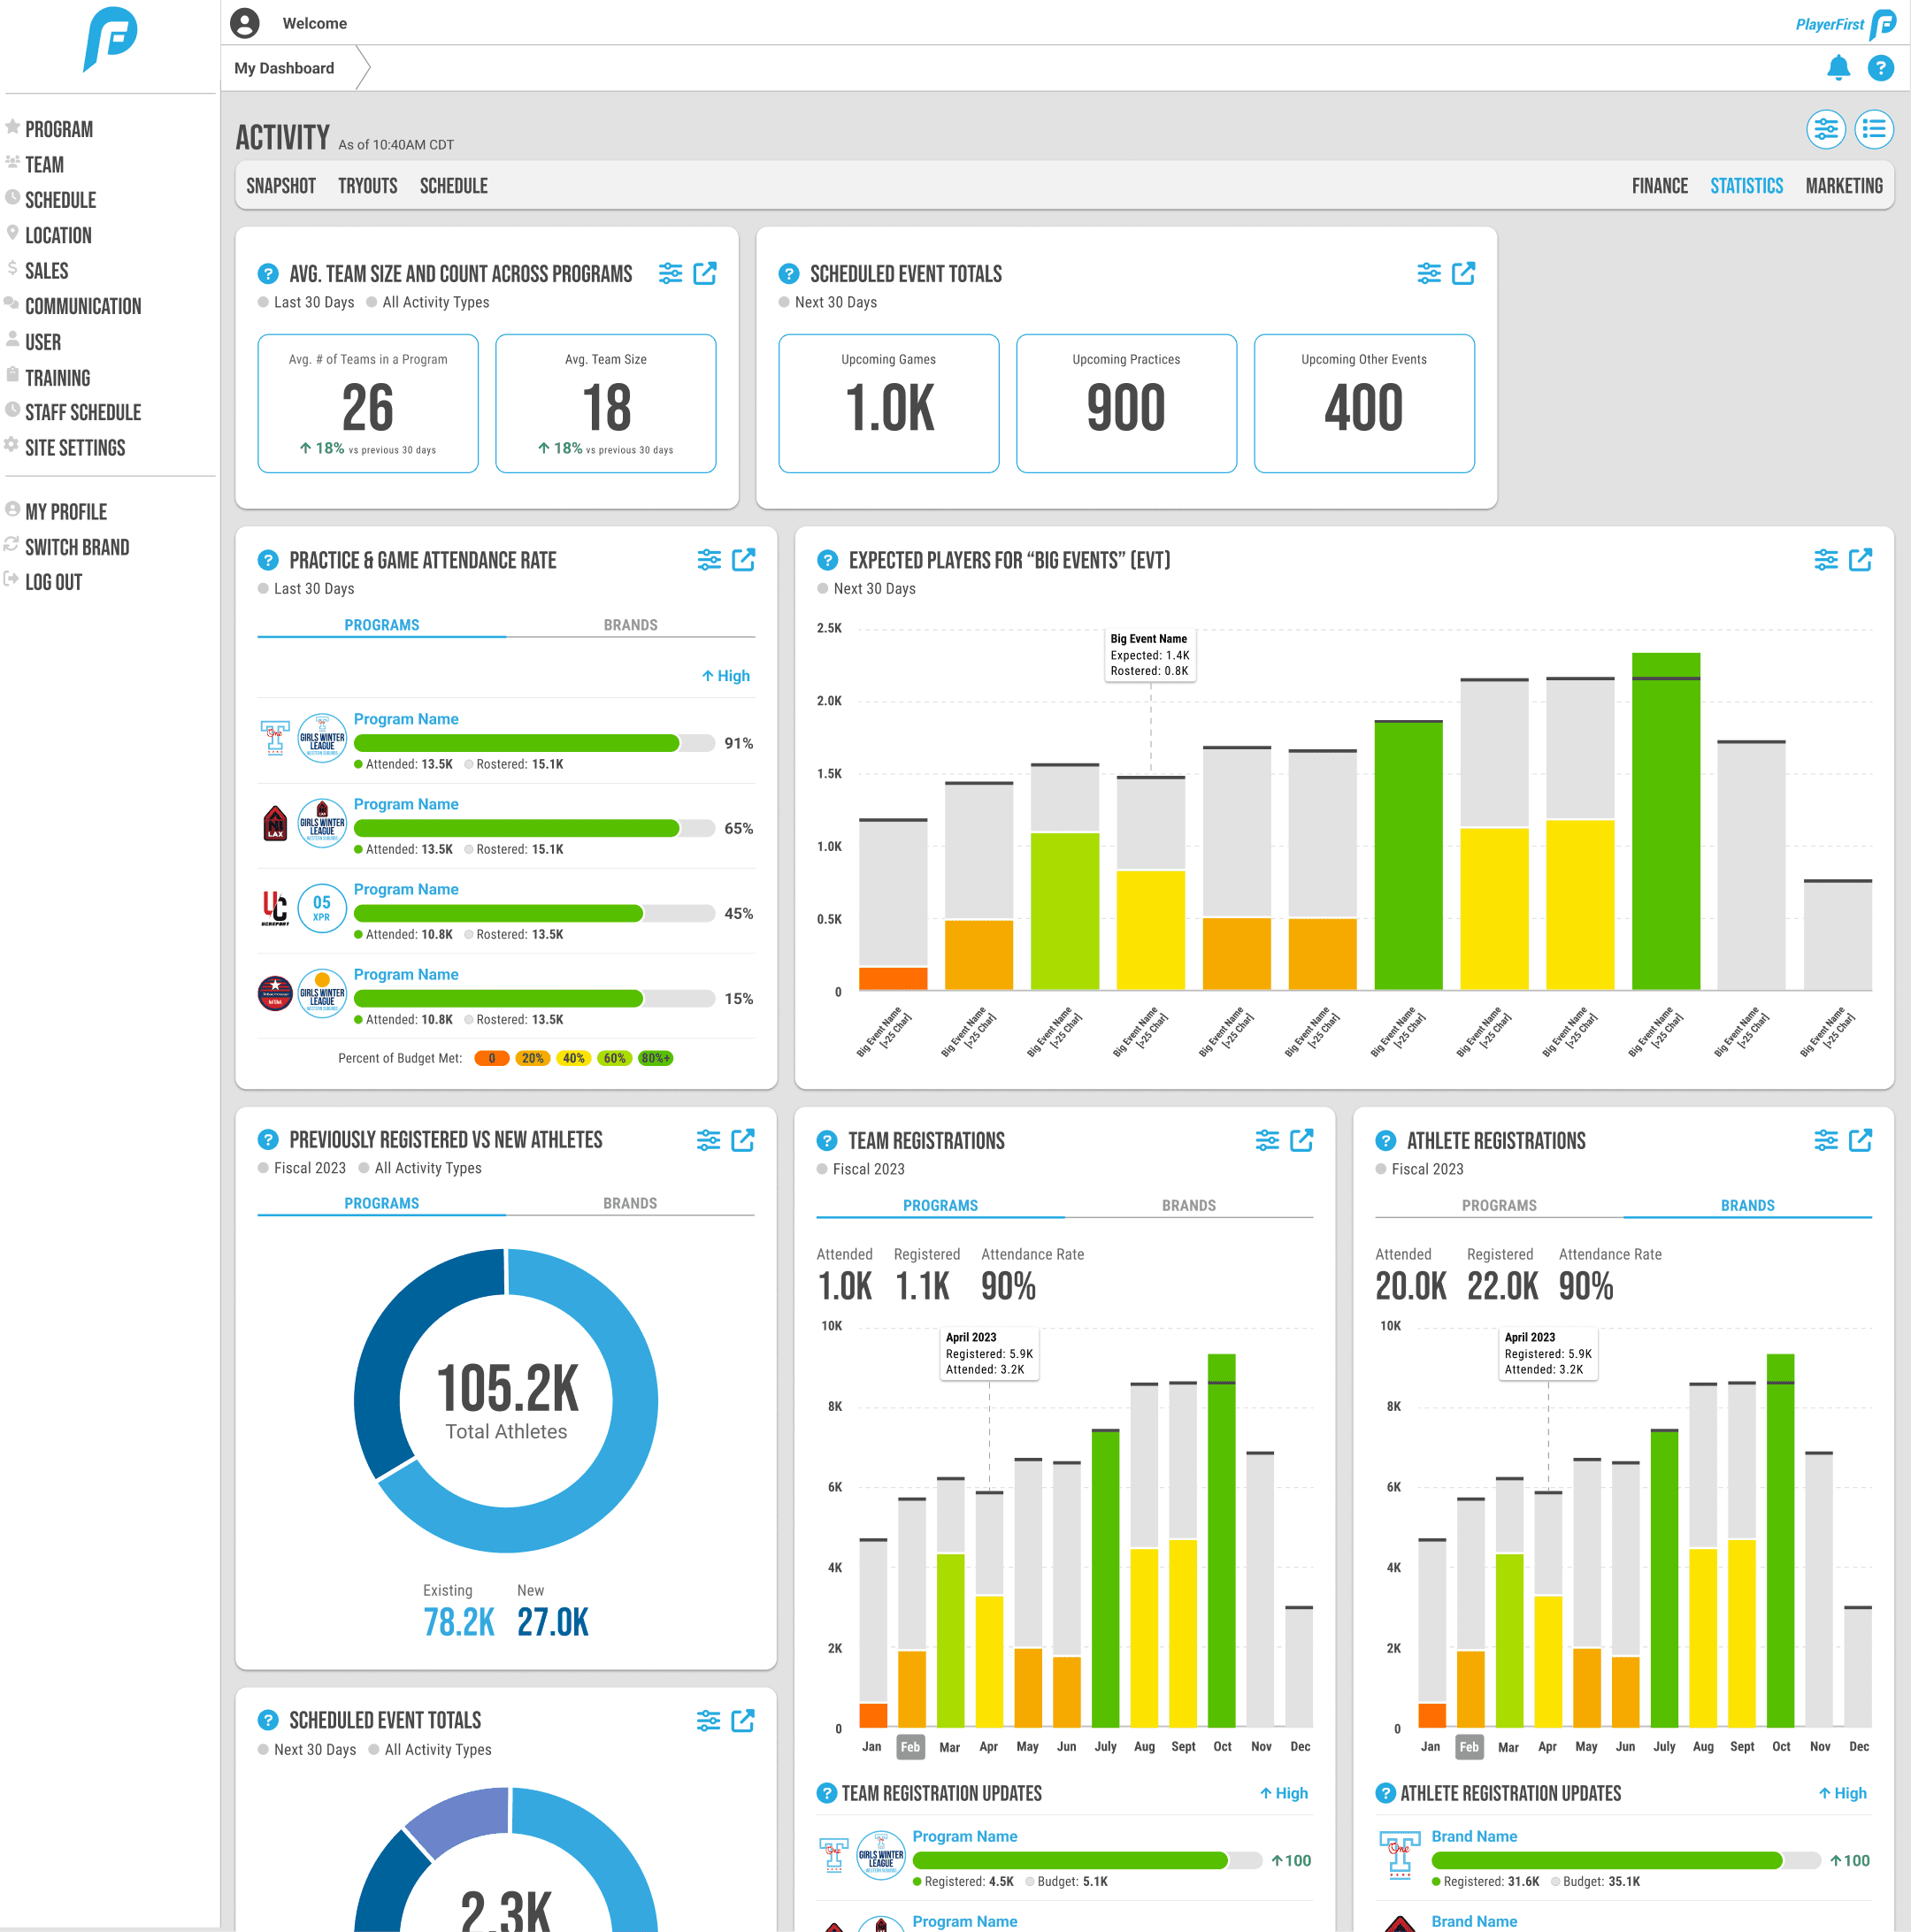
Task: Open user account avatar icon
Action: coord(245,23)
